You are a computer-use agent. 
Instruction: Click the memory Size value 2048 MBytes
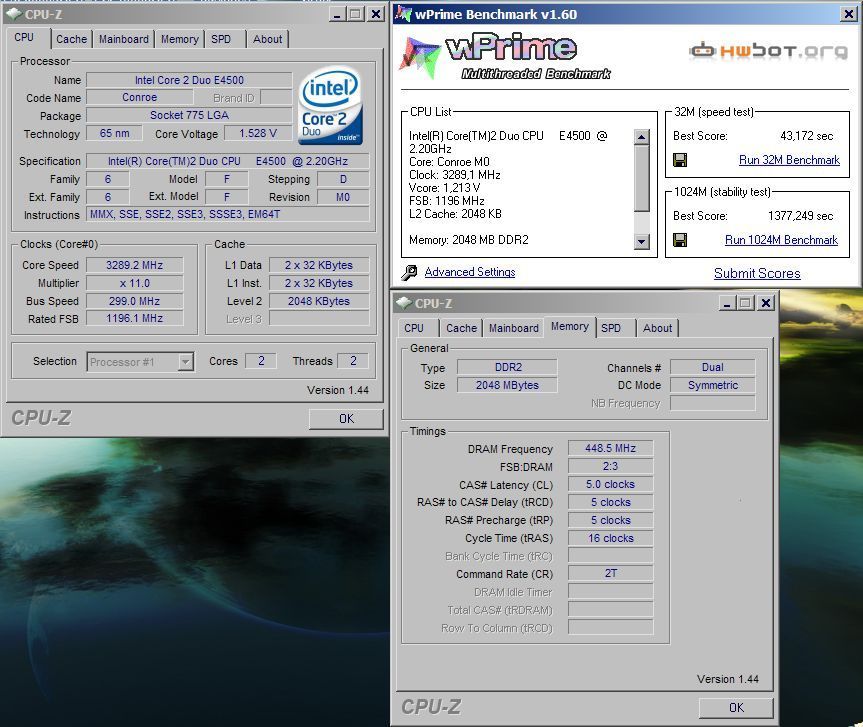pos(507,385)
